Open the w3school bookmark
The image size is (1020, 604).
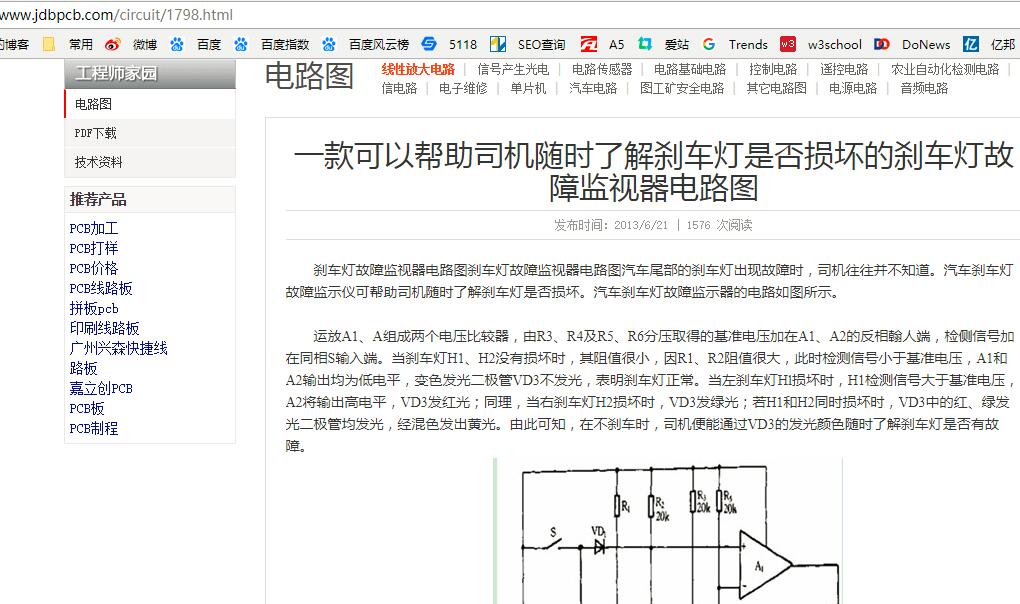[x=821, y=44]
